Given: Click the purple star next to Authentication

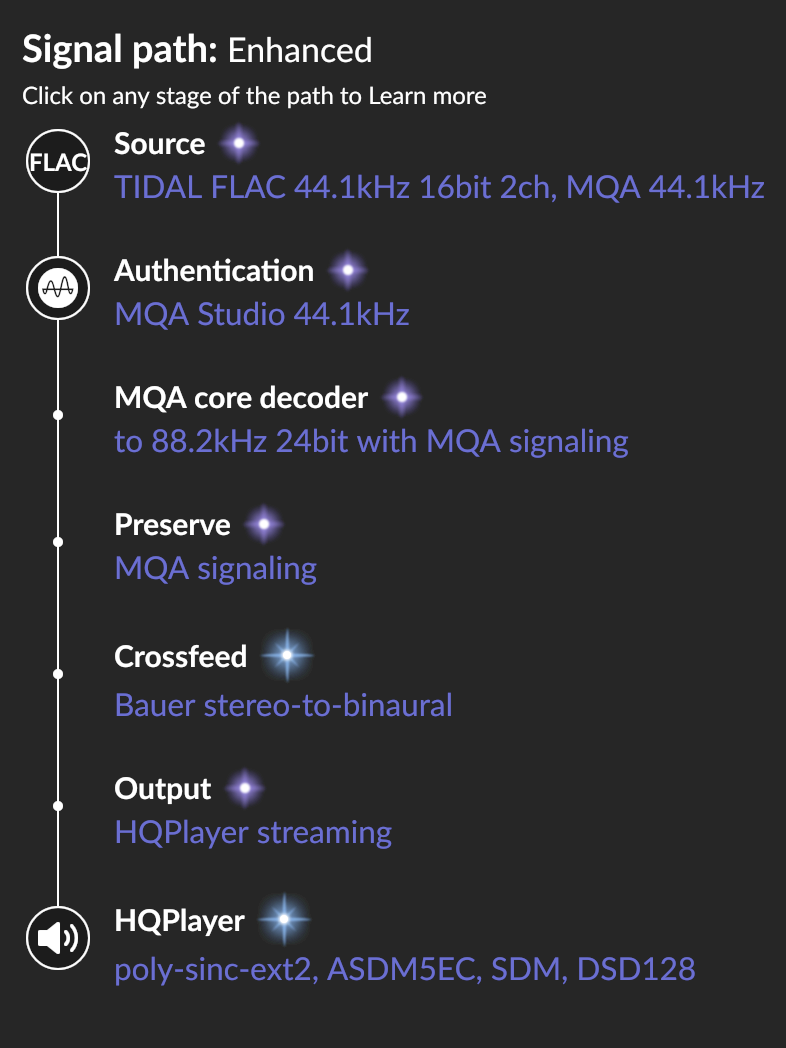Looking at the screenshot, I should point(348,271).
